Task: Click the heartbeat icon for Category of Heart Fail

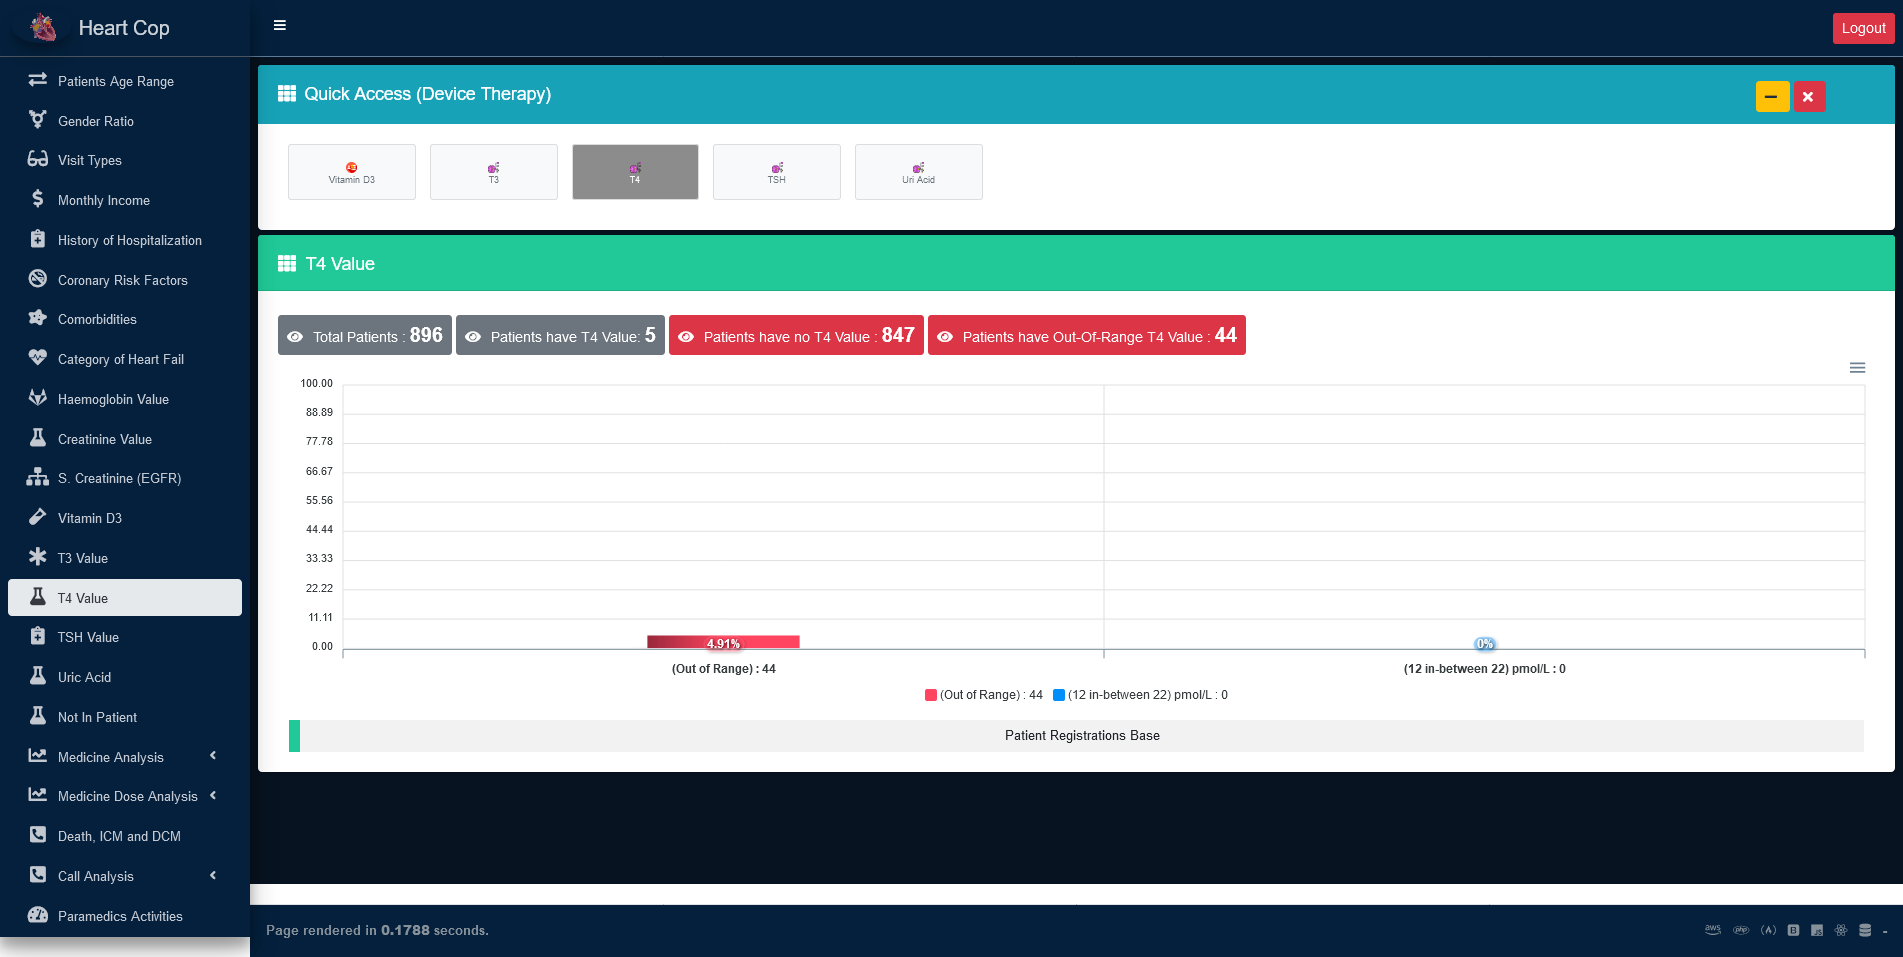Action: [38, 358]
